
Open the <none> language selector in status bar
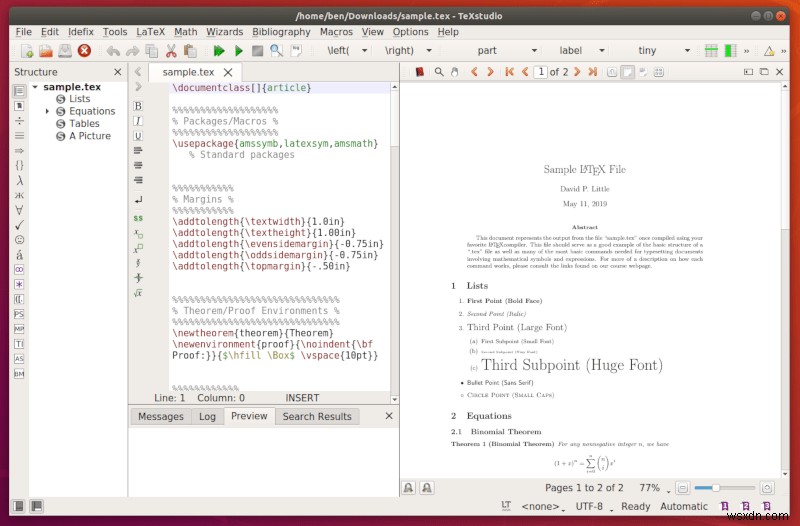click(x=543, y=507)
